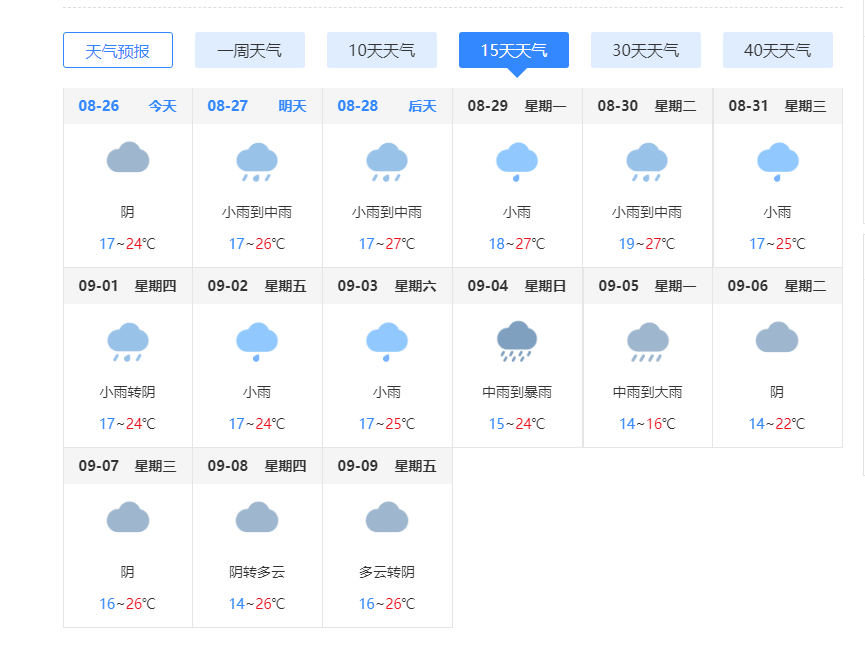Click the 09-02 date header
Screen dimensions: 865x668
click(x=228, y=286)
